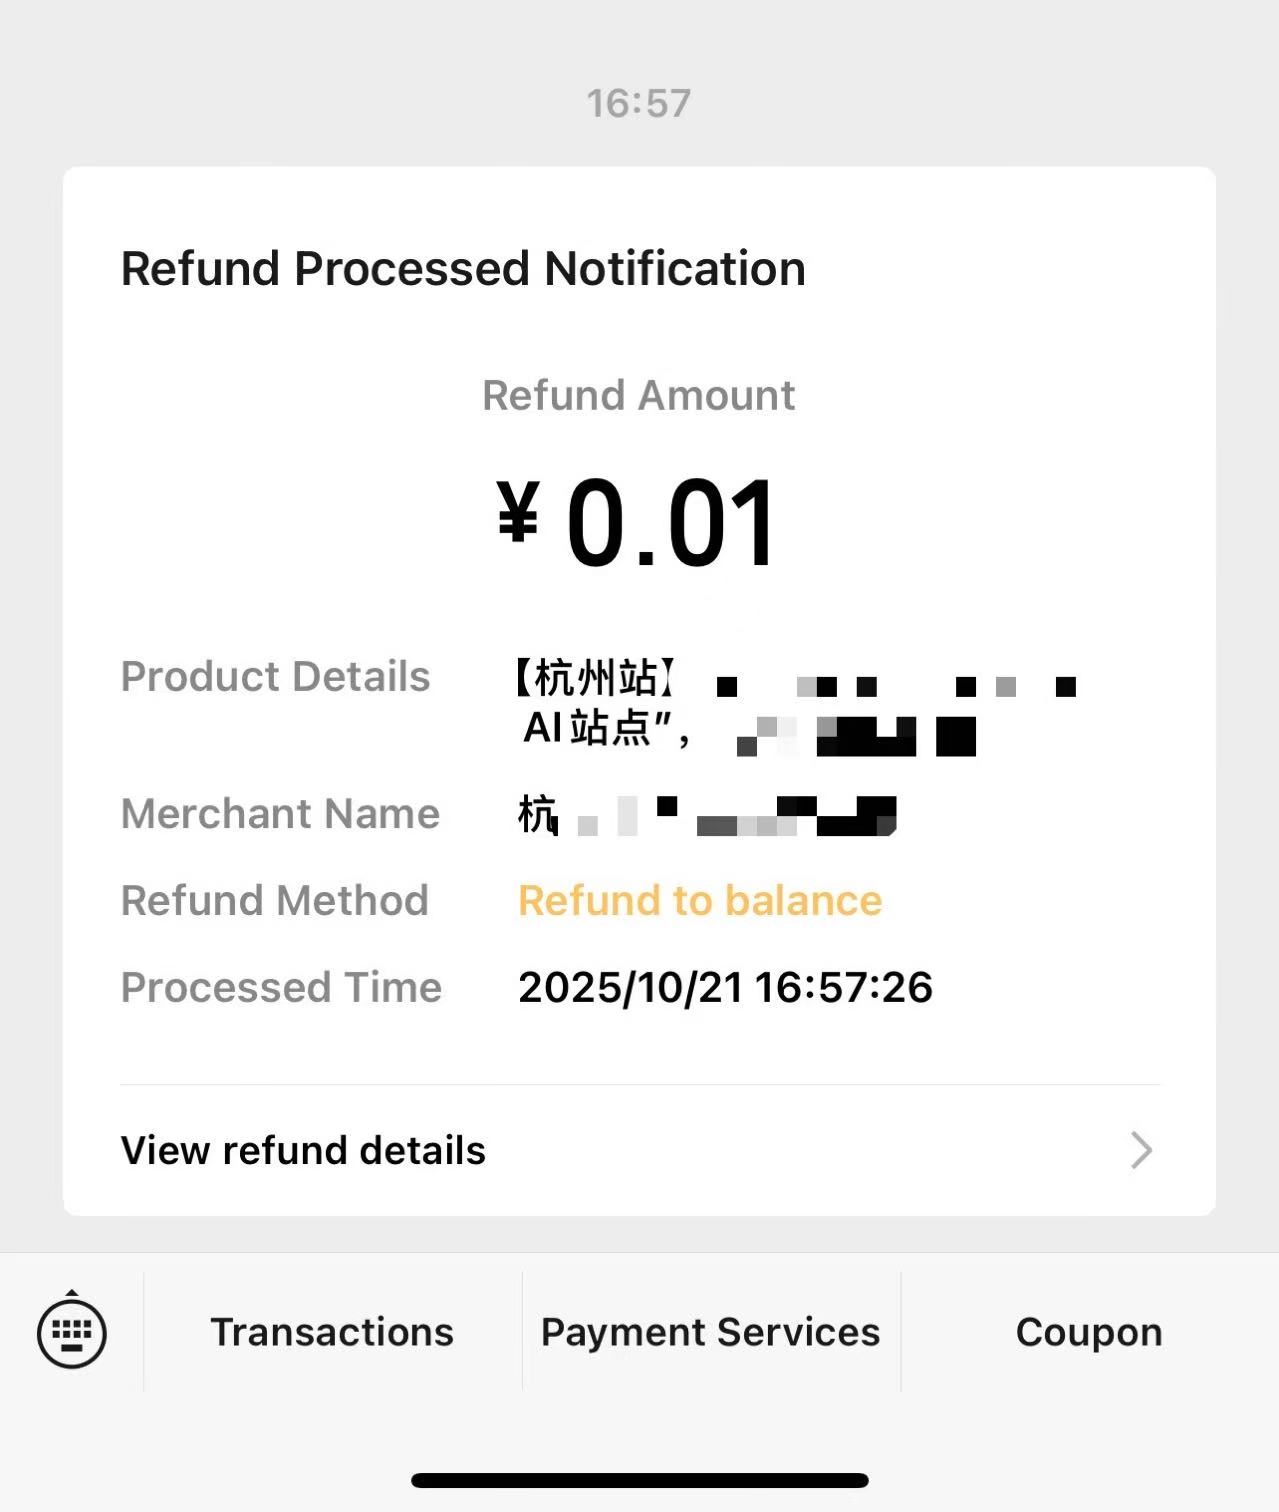Tap the chevron arrow beside View refund details
Screen dimensions: 1279x1512
1141,1150
